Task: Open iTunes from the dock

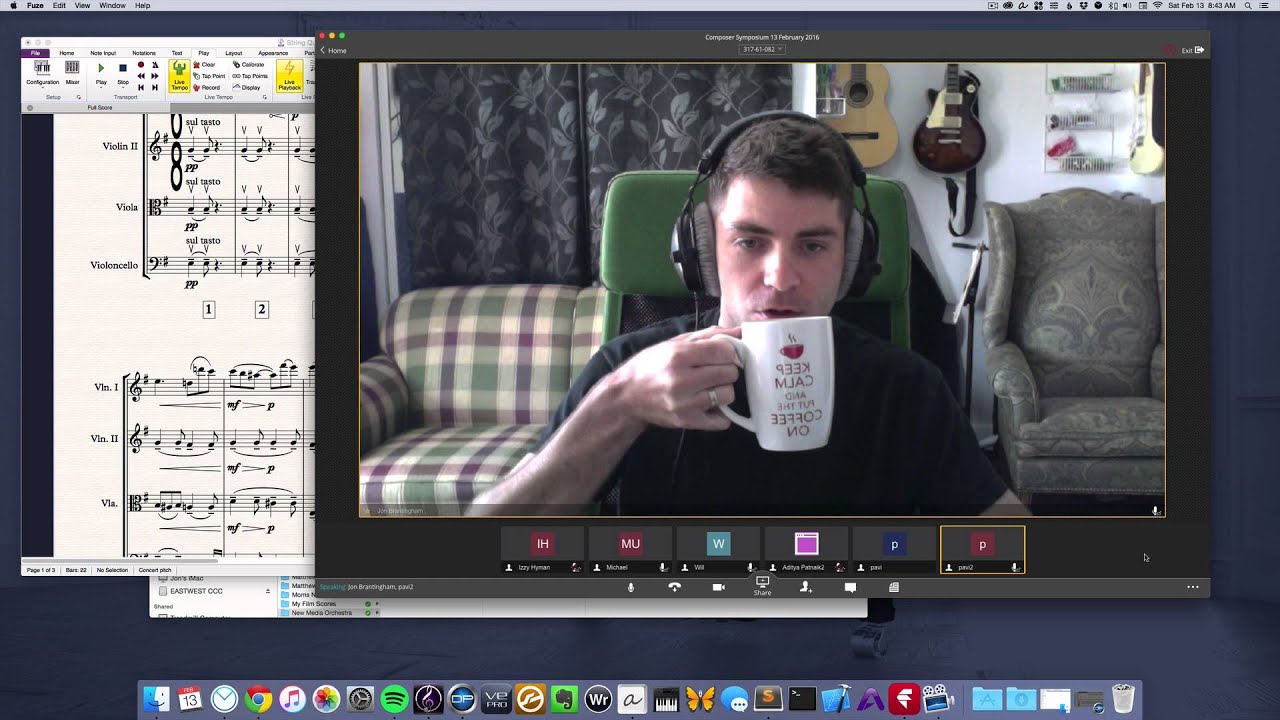Action: pyautogui.click(x=292, y=699)
